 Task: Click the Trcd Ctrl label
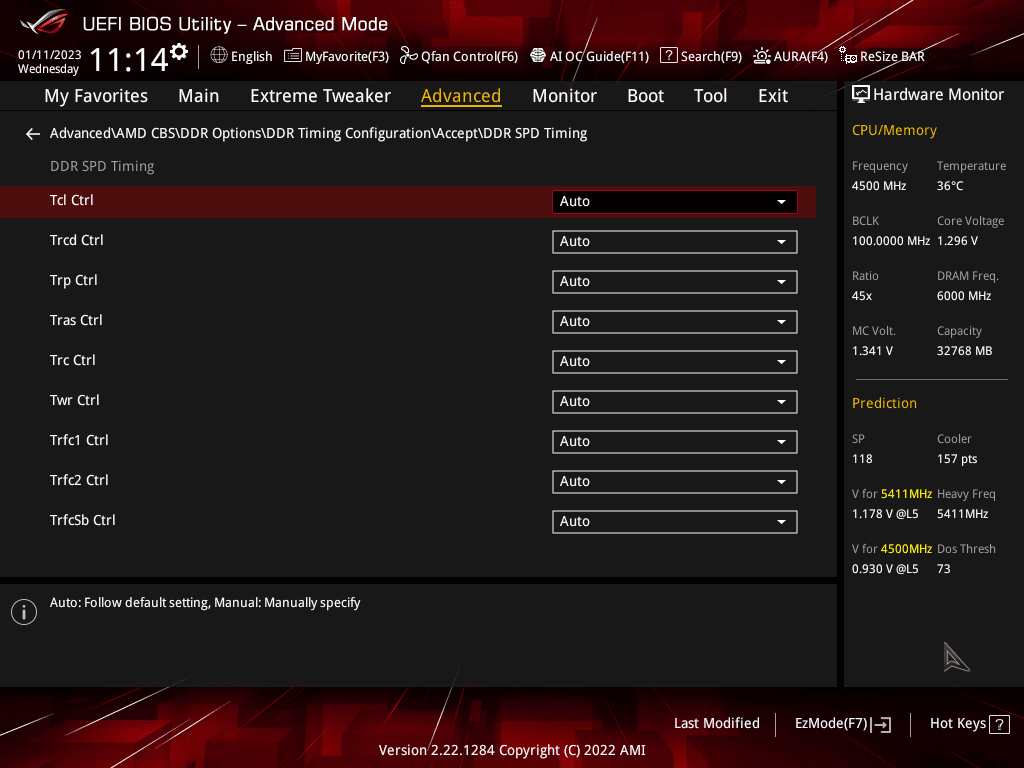76,240
